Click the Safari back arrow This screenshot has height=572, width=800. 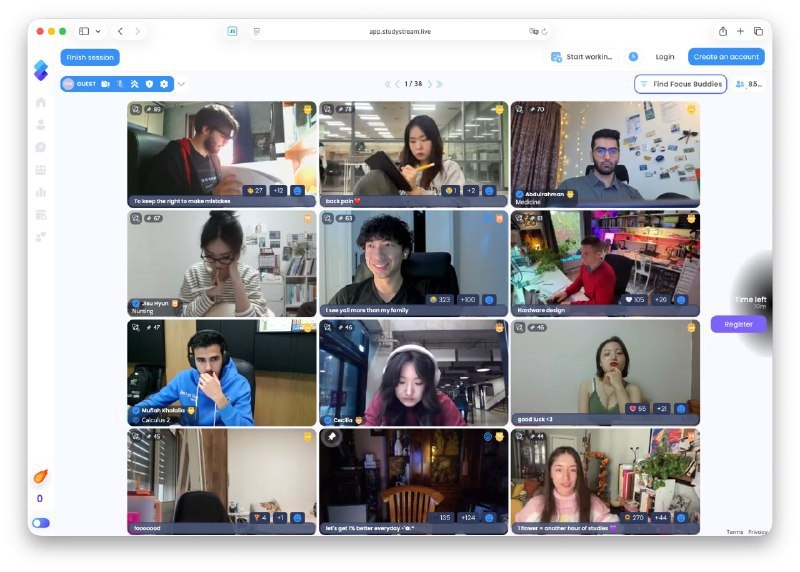click(120, 31)
